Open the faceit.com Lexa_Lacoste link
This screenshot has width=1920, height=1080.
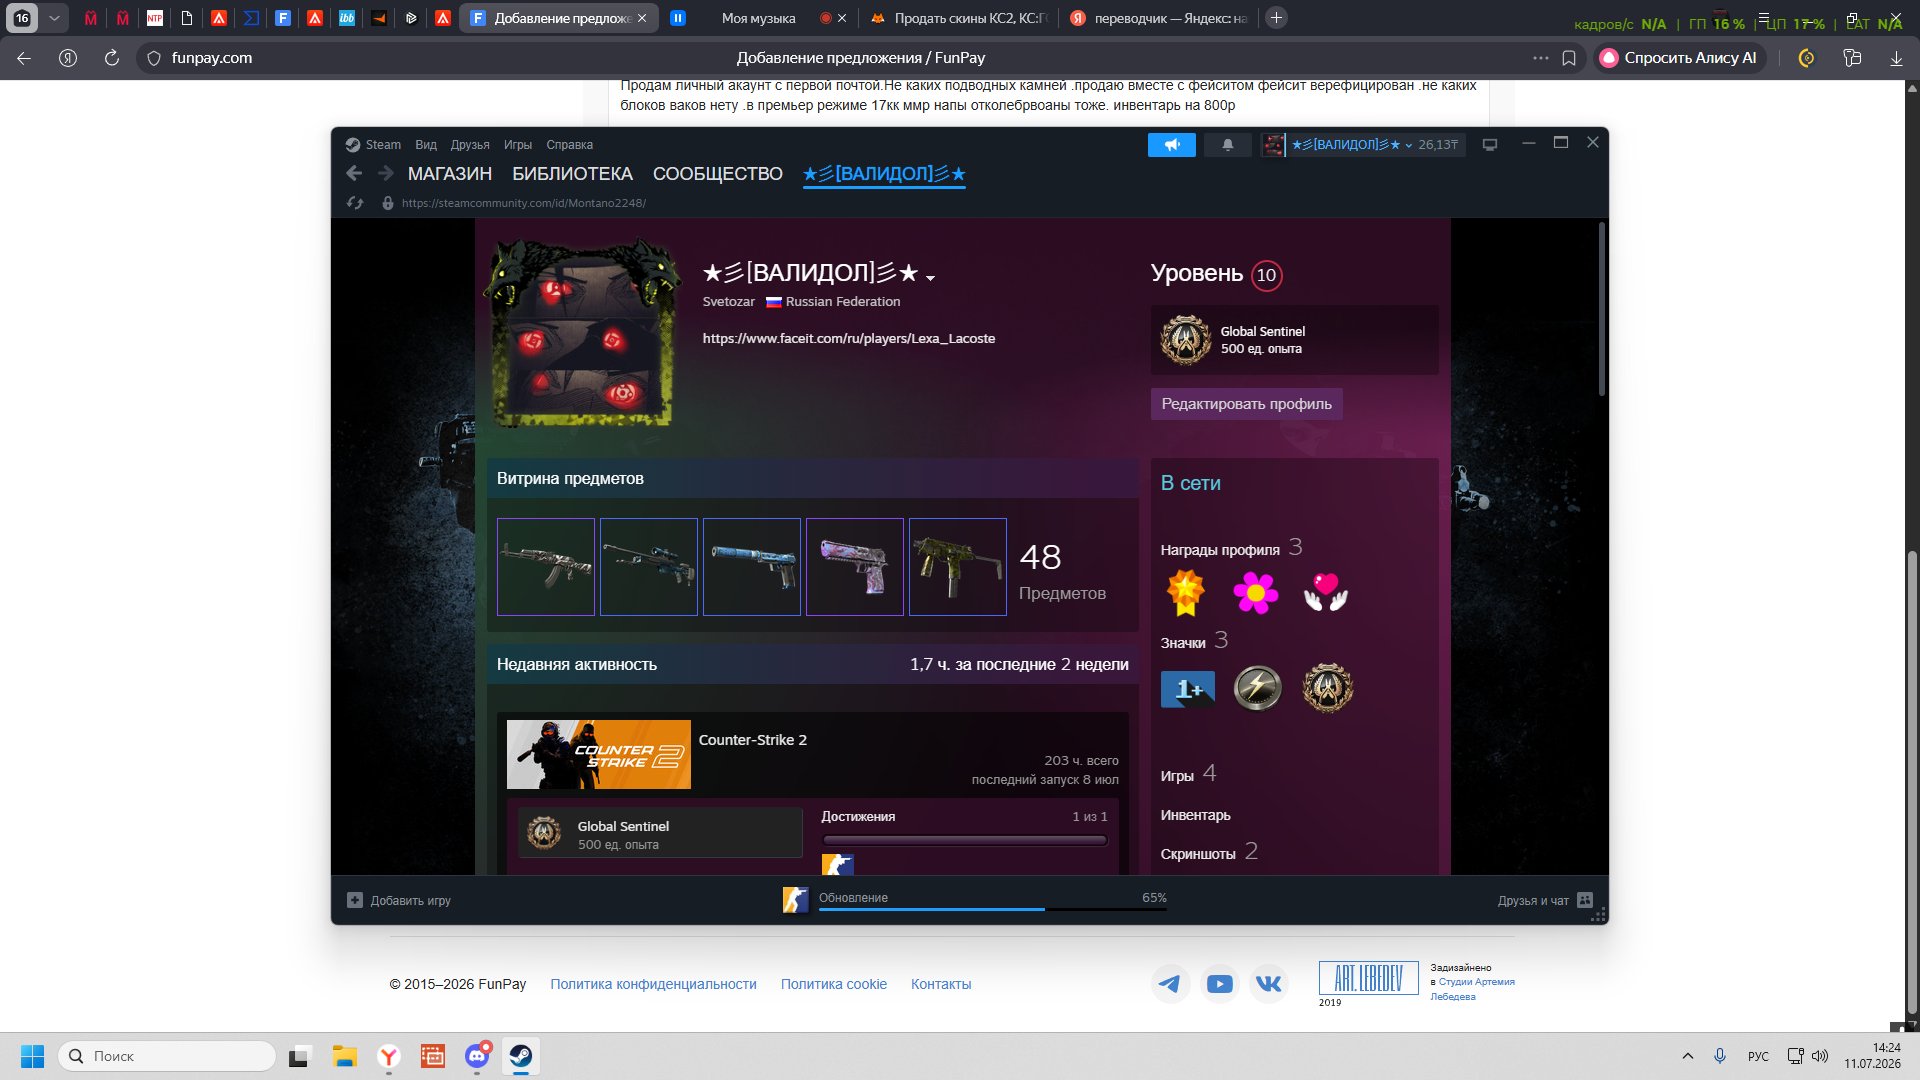[x=849, y=339]
